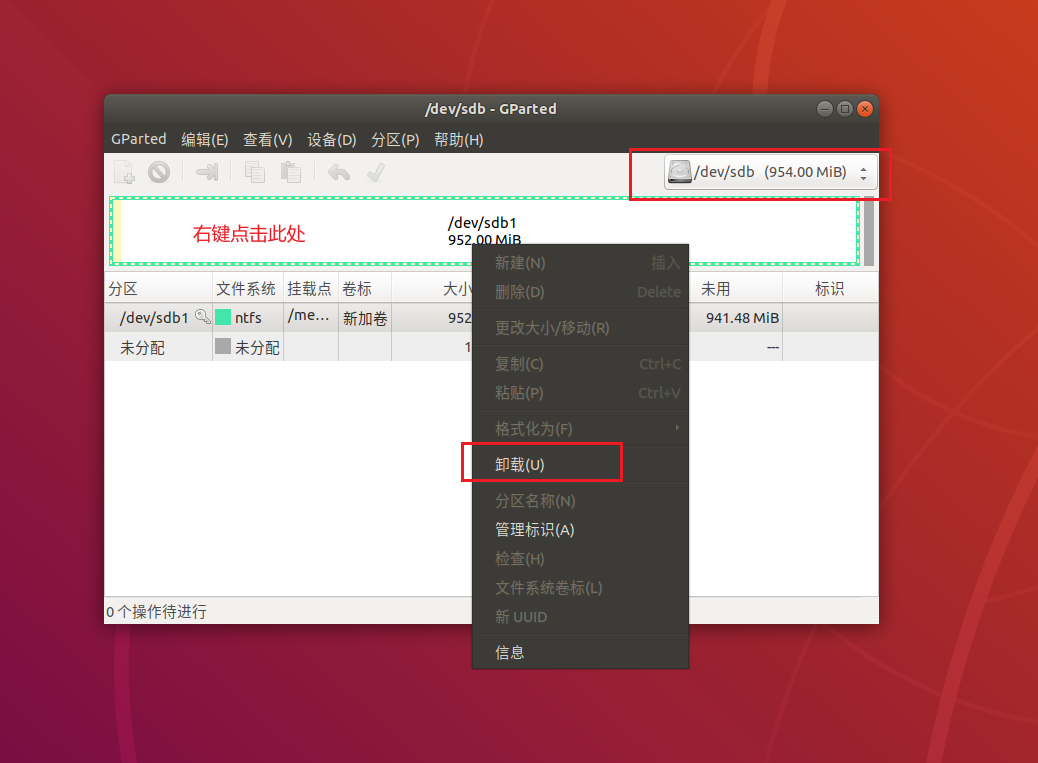Viewport: 1038px width, 763px height.
Task: Click the apply operations checkmark icon
Action: [x=375, y=172]
